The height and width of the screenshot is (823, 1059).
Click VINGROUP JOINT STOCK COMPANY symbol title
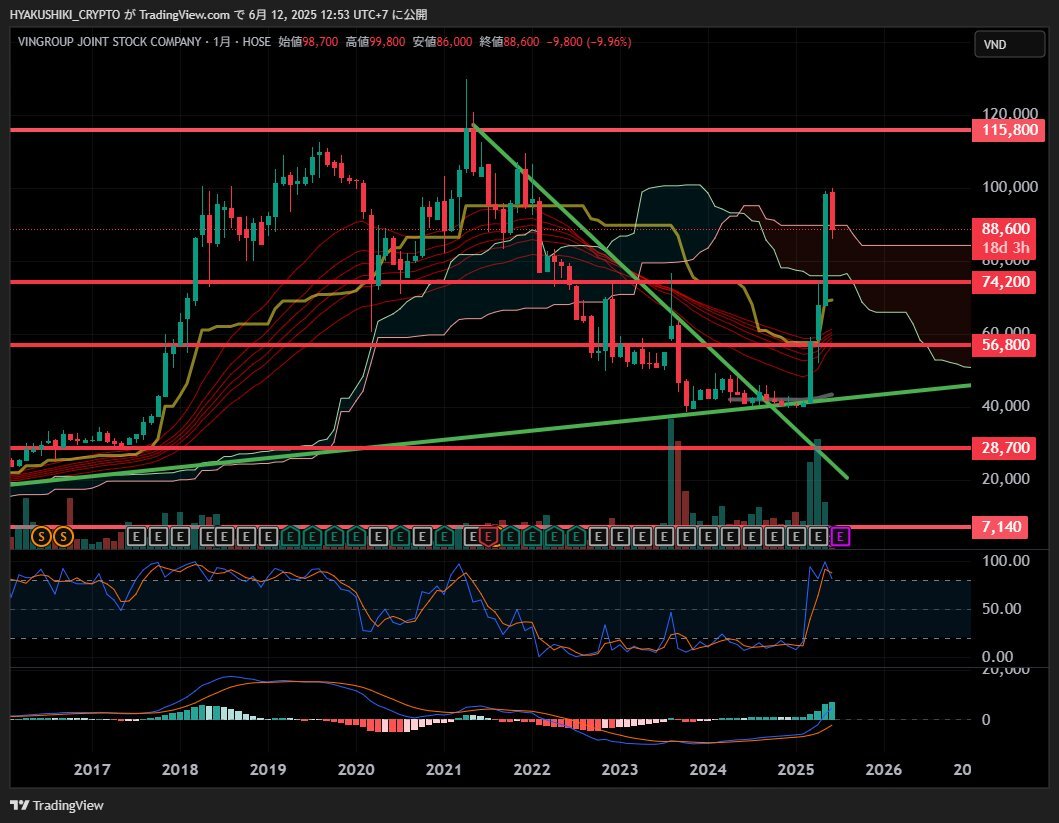click(x=109, y=42)
